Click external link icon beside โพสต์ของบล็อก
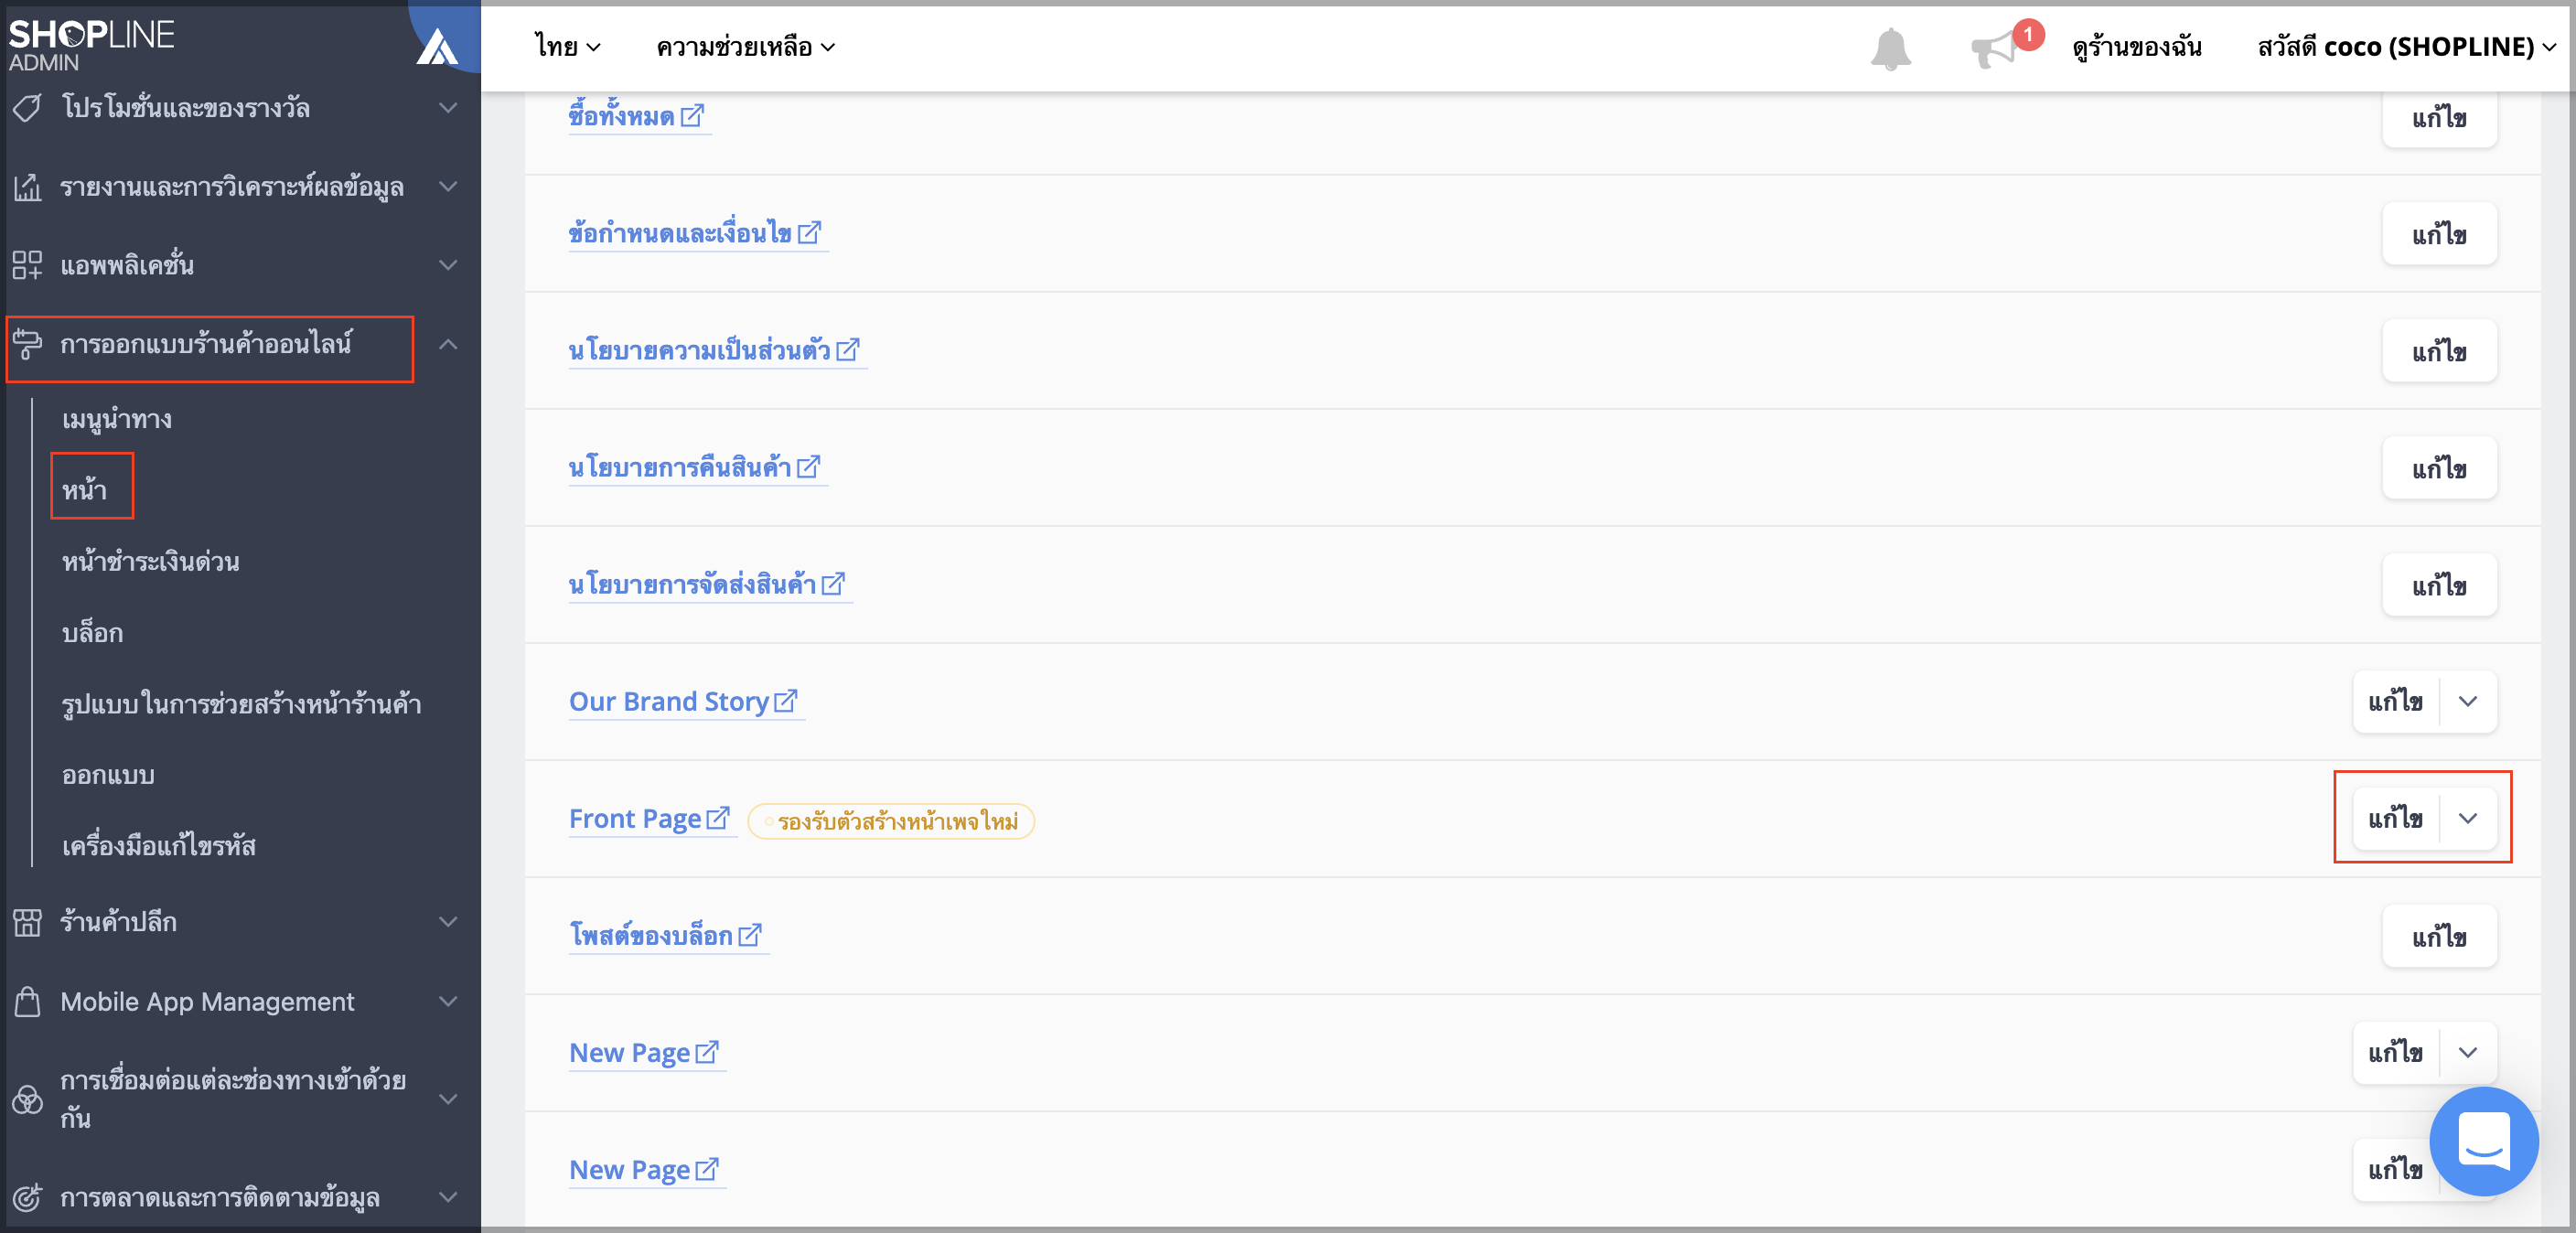Screen dimensions: 2576x1233 click(x=749, y=934)
